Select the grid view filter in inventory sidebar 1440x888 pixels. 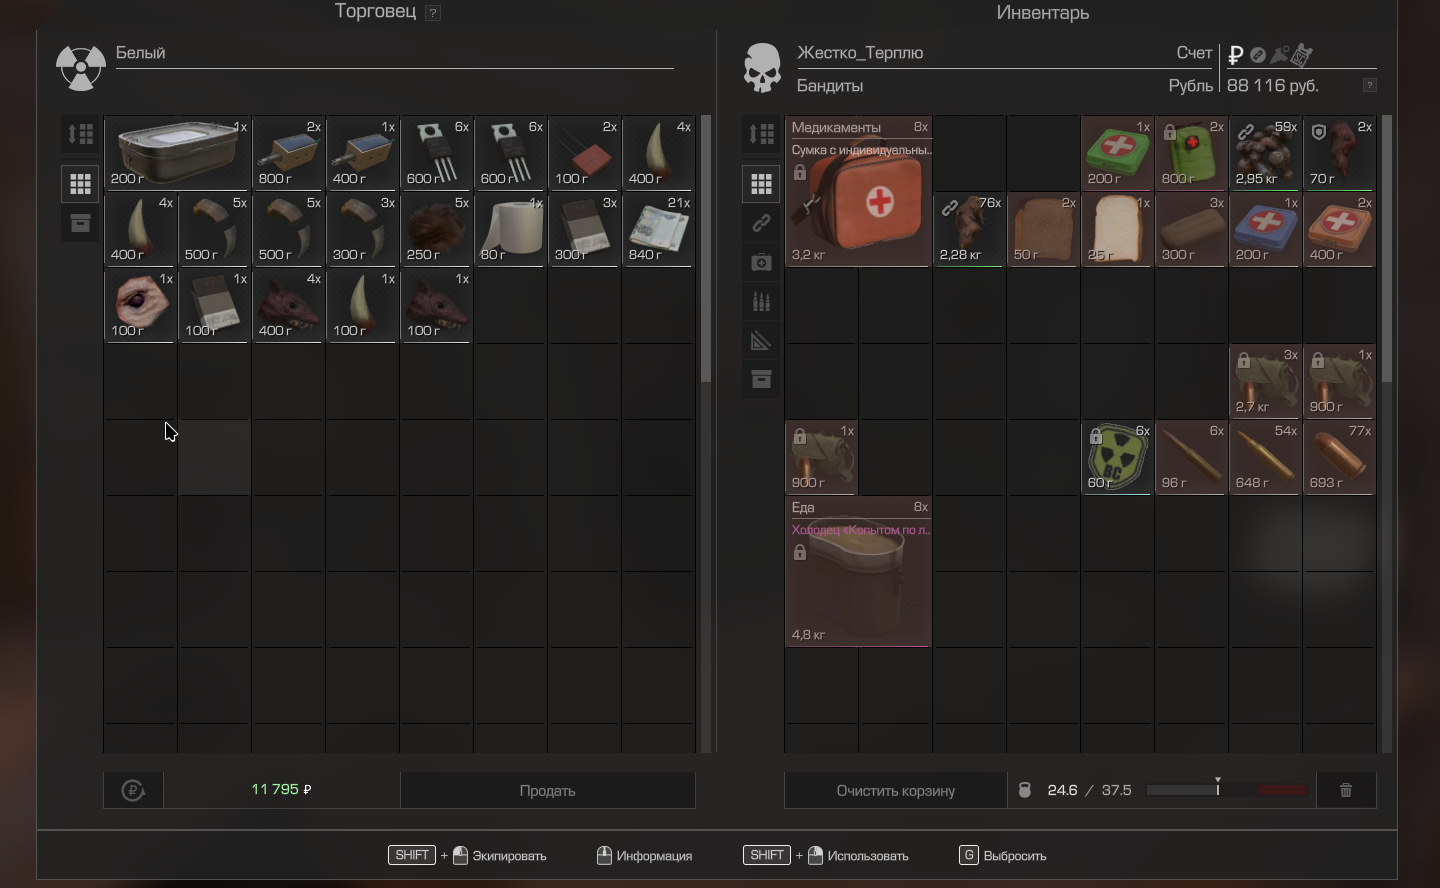tap(761, 184)
